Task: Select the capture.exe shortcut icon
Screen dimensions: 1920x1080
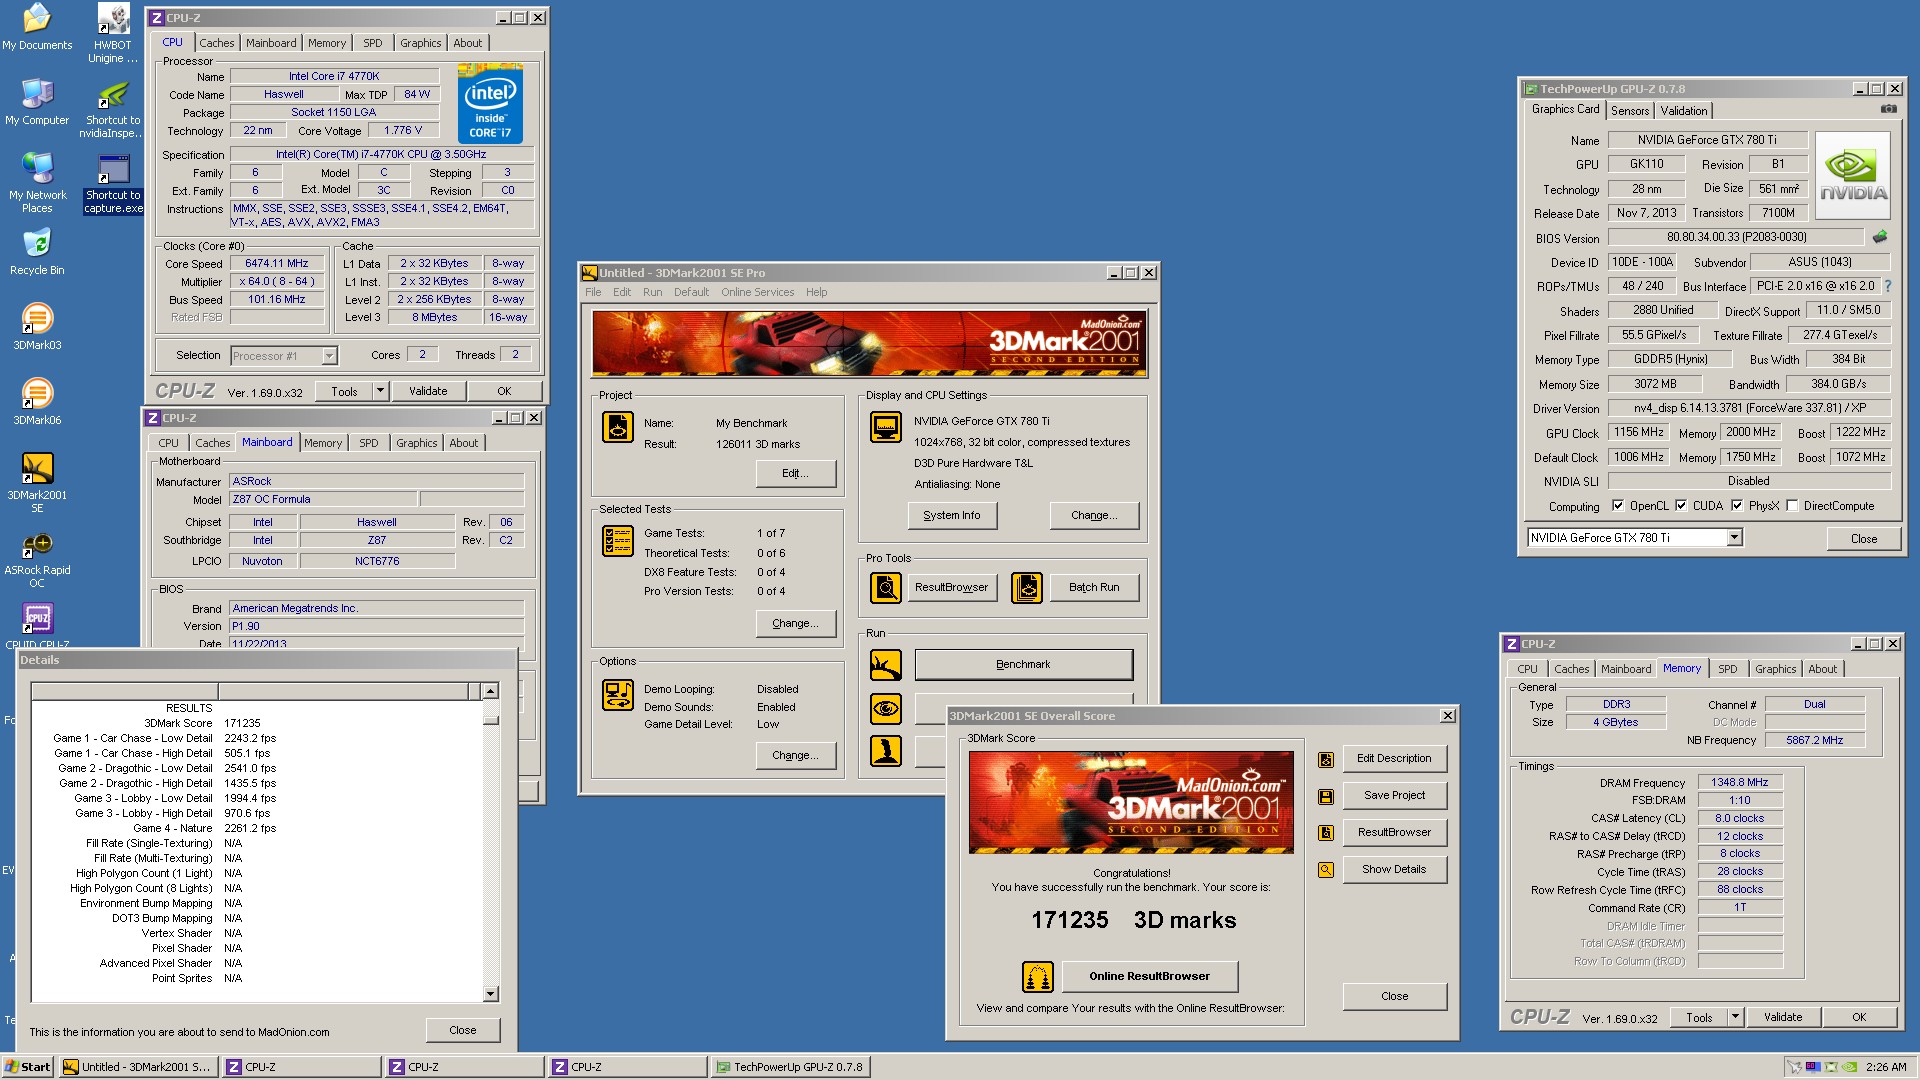Action: click(113, 183)
